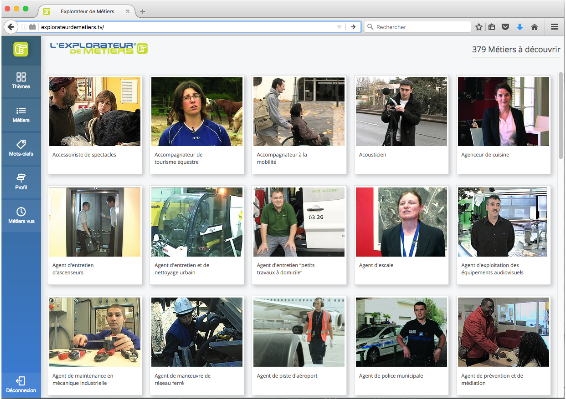Image resolution: width=566 pixels, height=399 pixels.
Task: Open the nettoyage urbain job thumbnail
Action: tap(197, 222)
